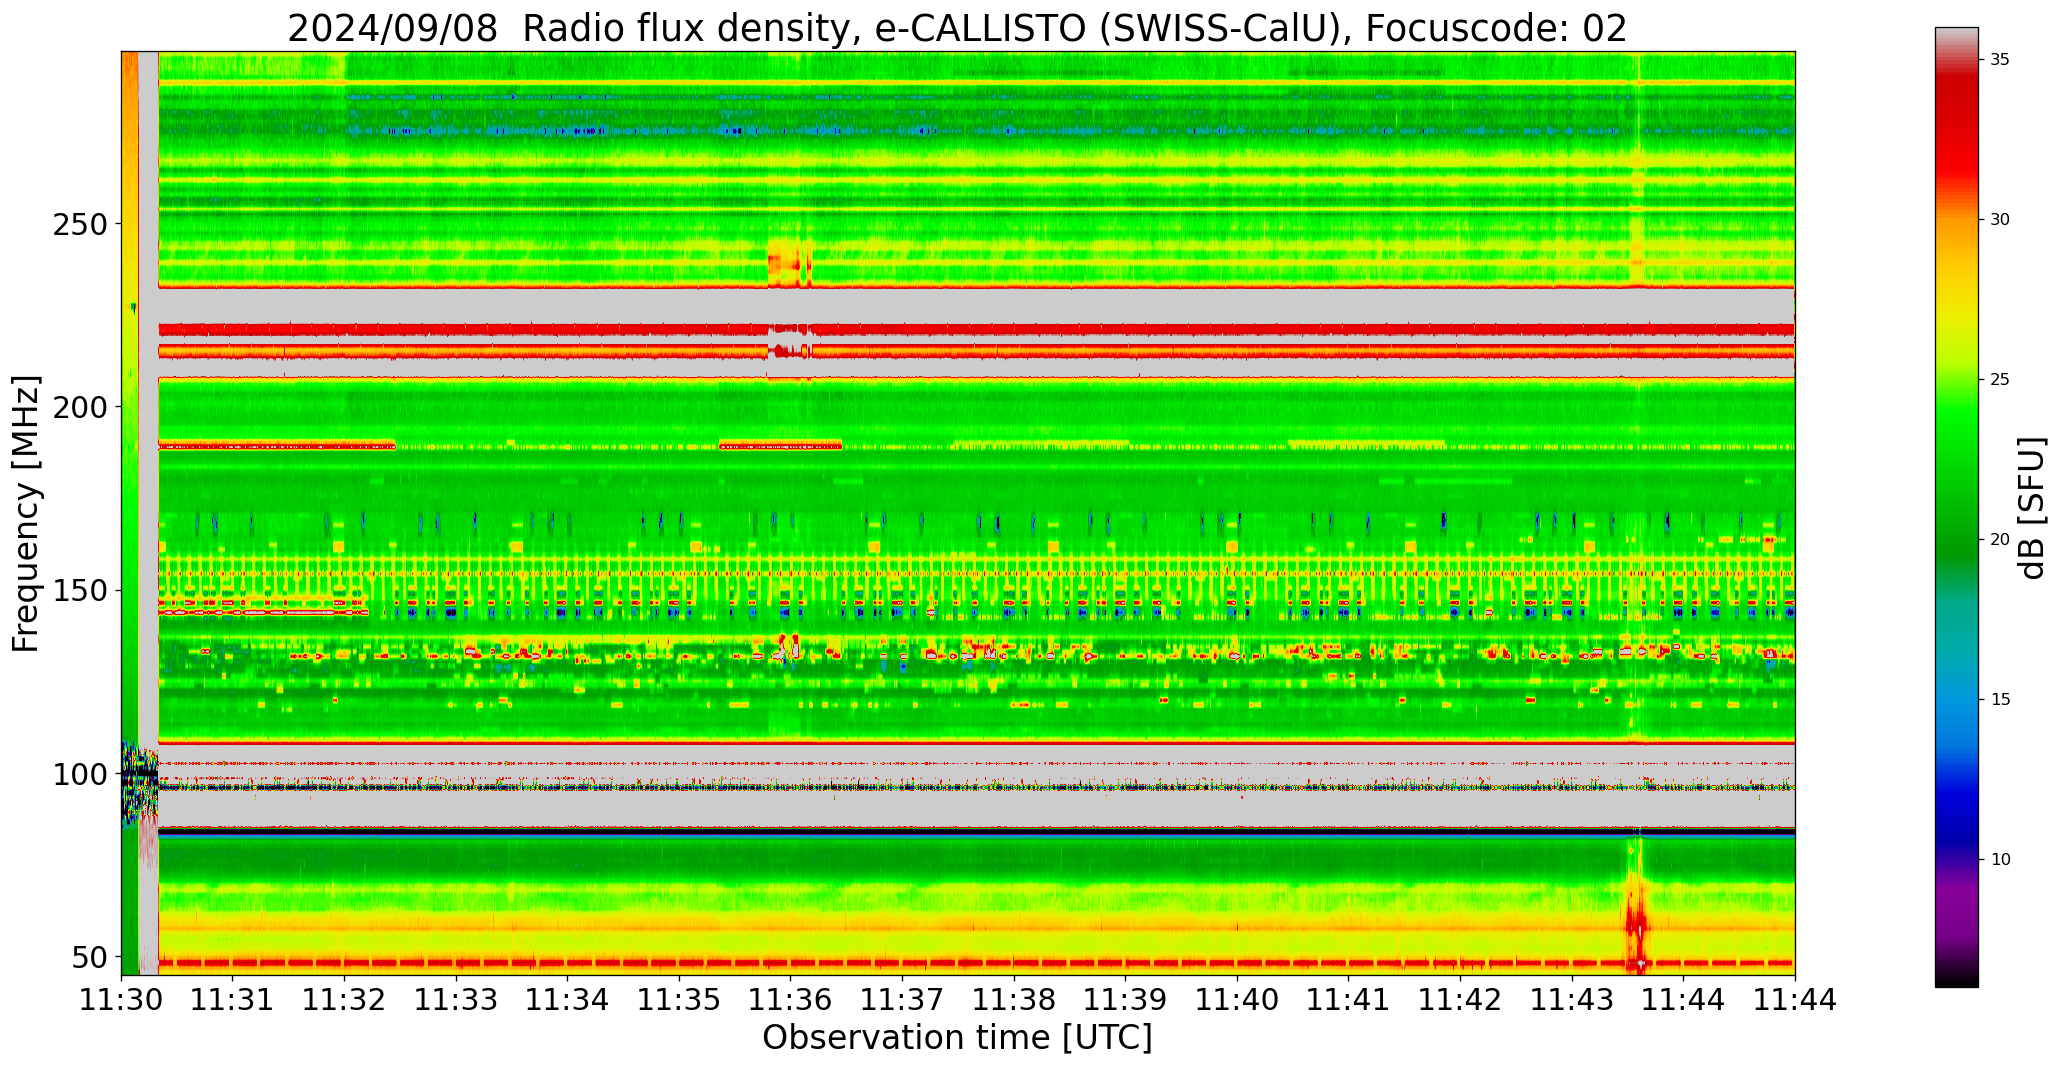This screenshot has height=1067, width=2062.
Task: Click the 11:40 time tick label
Action: (1237, 999)
